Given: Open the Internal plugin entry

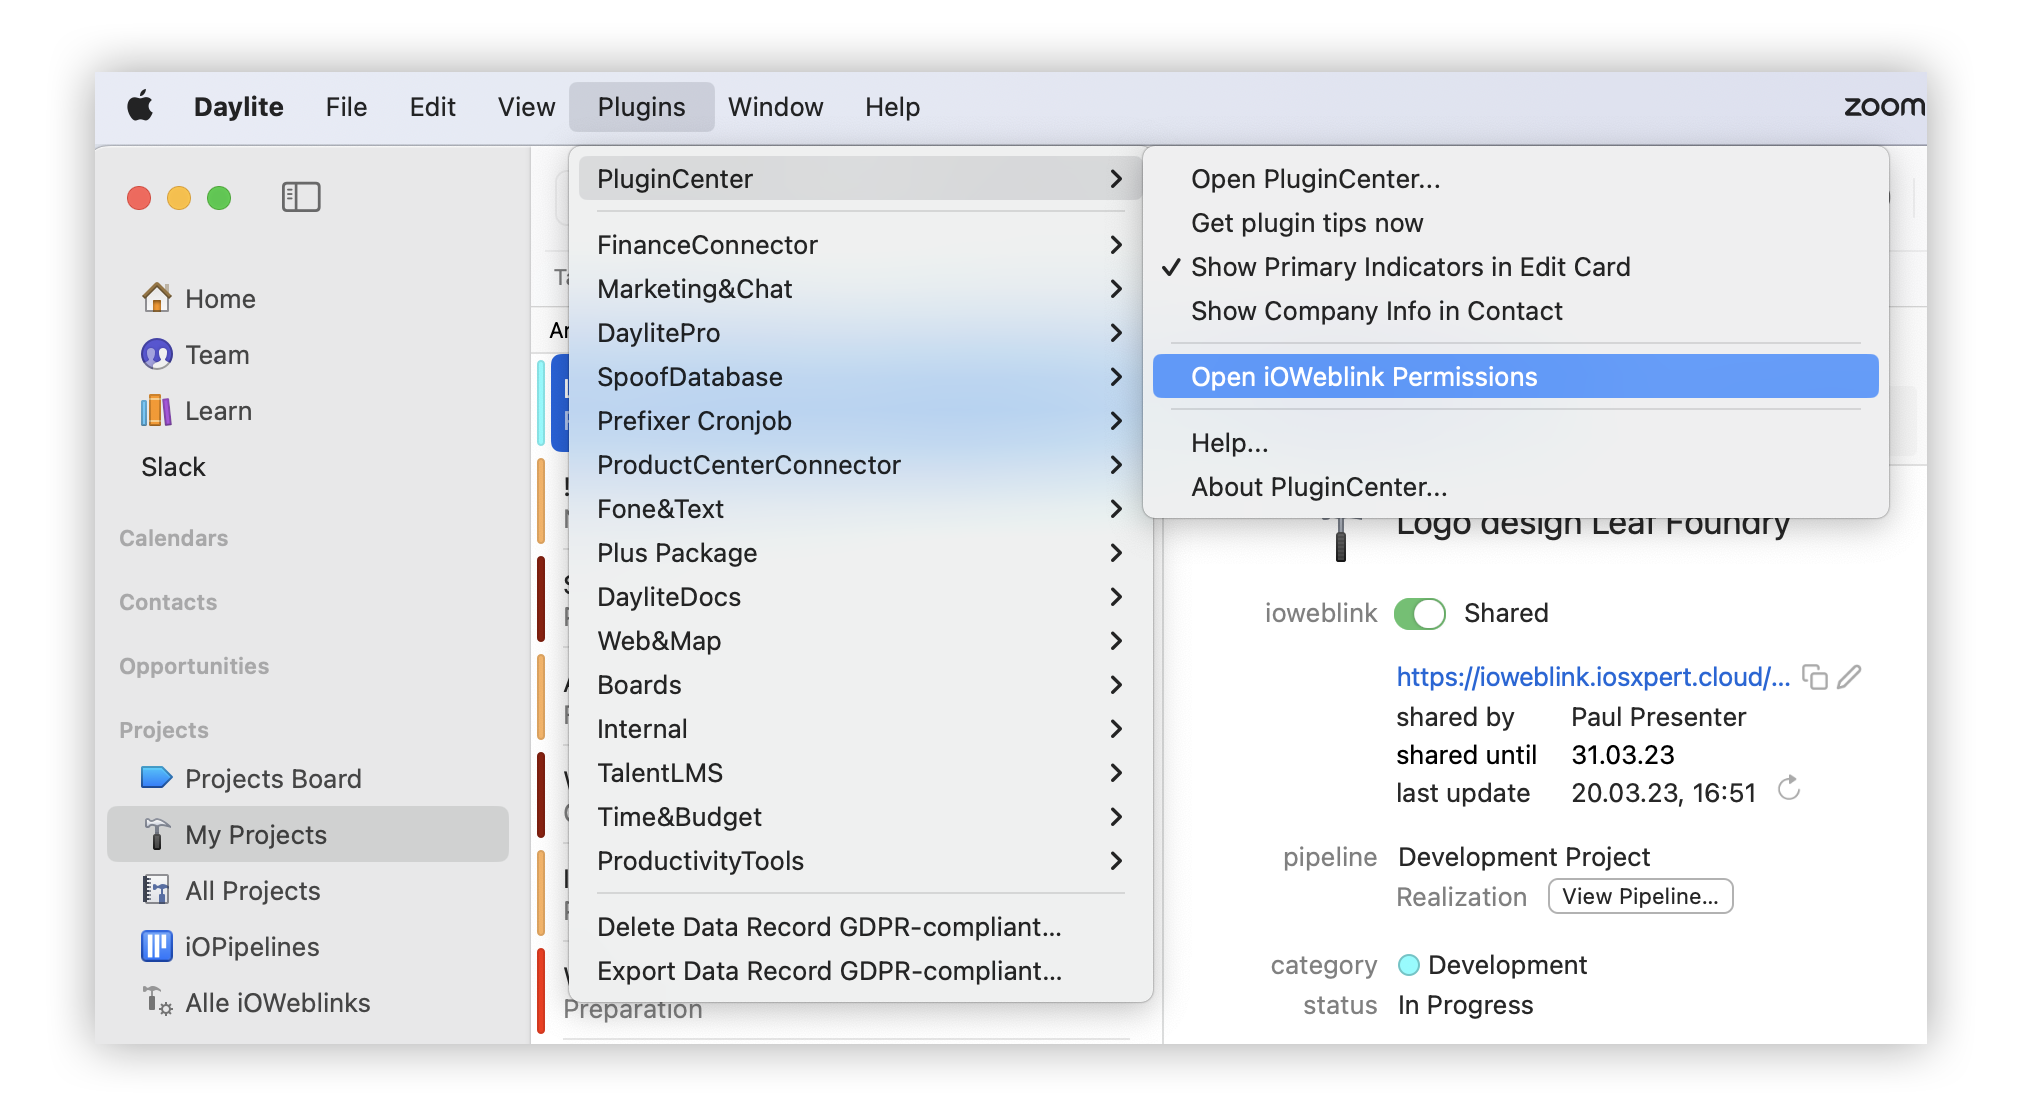Looking at the screenshot, I should [x=861, y=729].
